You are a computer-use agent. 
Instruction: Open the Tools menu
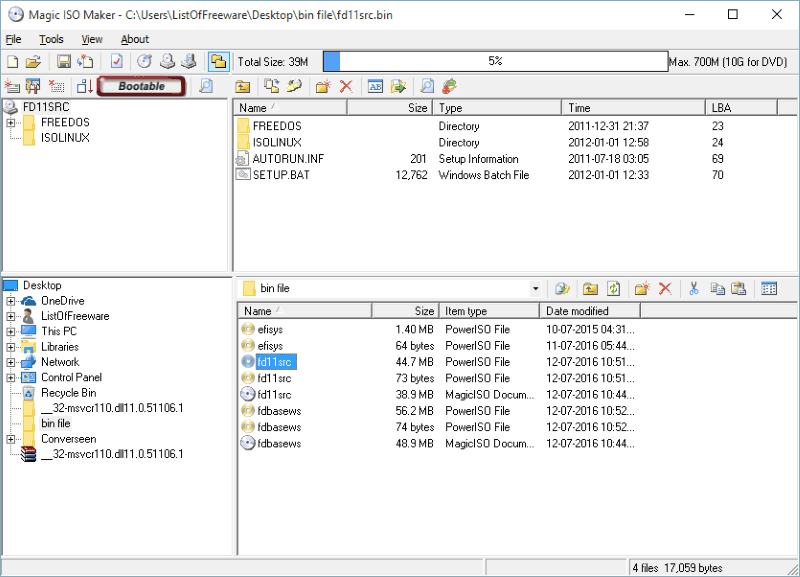click(51, 39)
